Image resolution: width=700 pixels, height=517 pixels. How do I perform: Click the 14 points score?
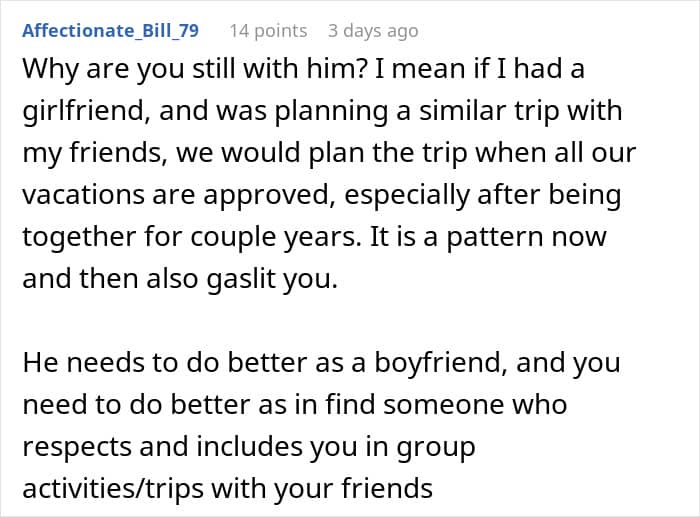coord(268,31)
